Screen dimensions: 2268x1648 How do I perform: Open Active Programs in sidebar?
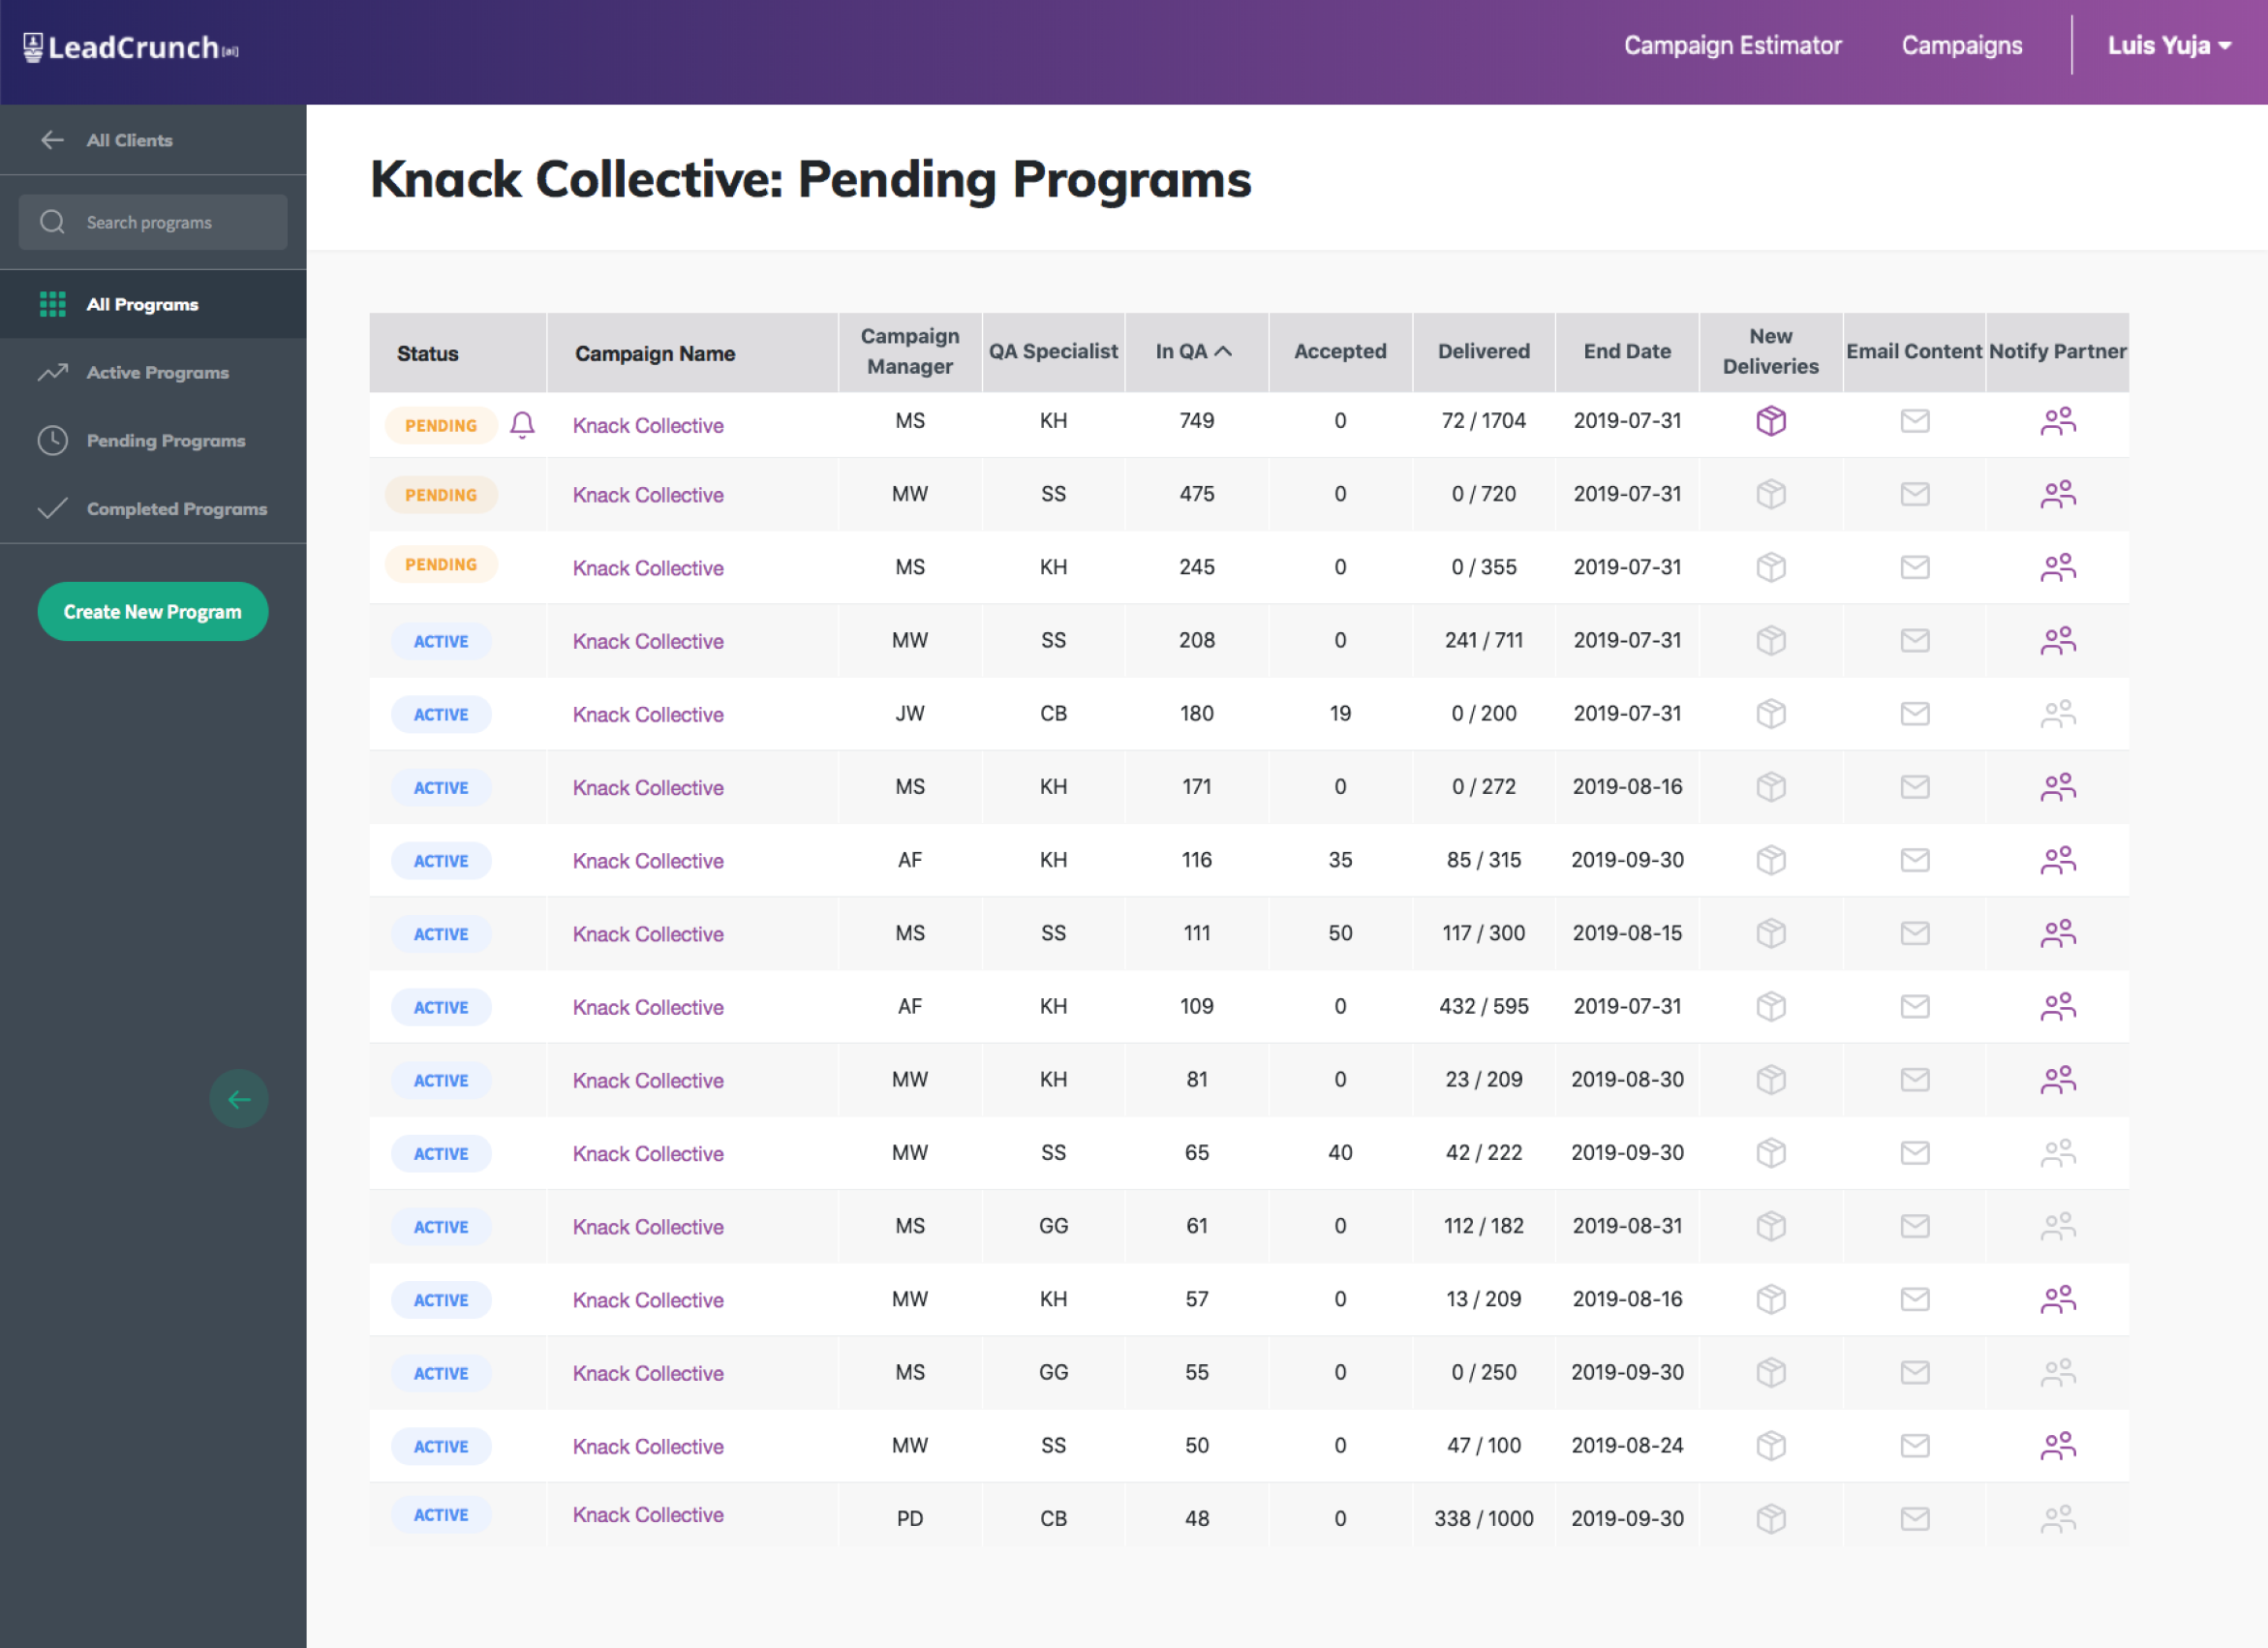point(153,372)
